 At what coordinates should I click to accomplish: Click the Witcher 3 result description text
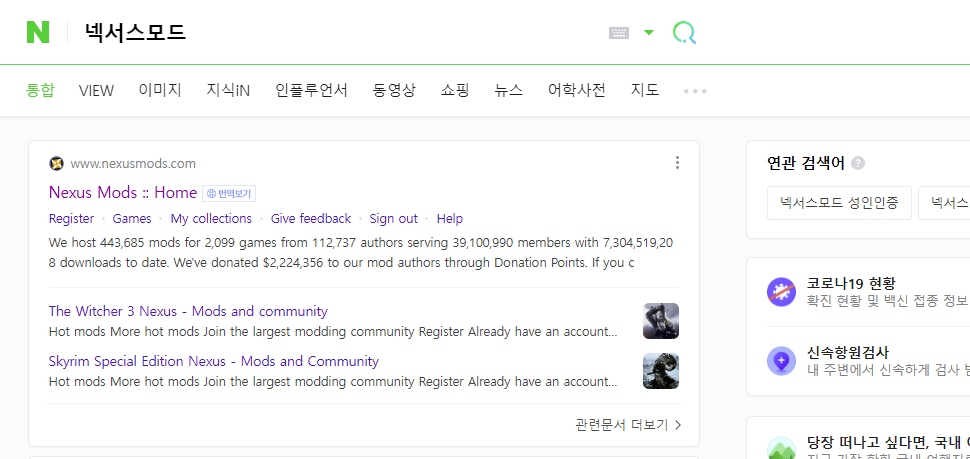coord(333,332)
